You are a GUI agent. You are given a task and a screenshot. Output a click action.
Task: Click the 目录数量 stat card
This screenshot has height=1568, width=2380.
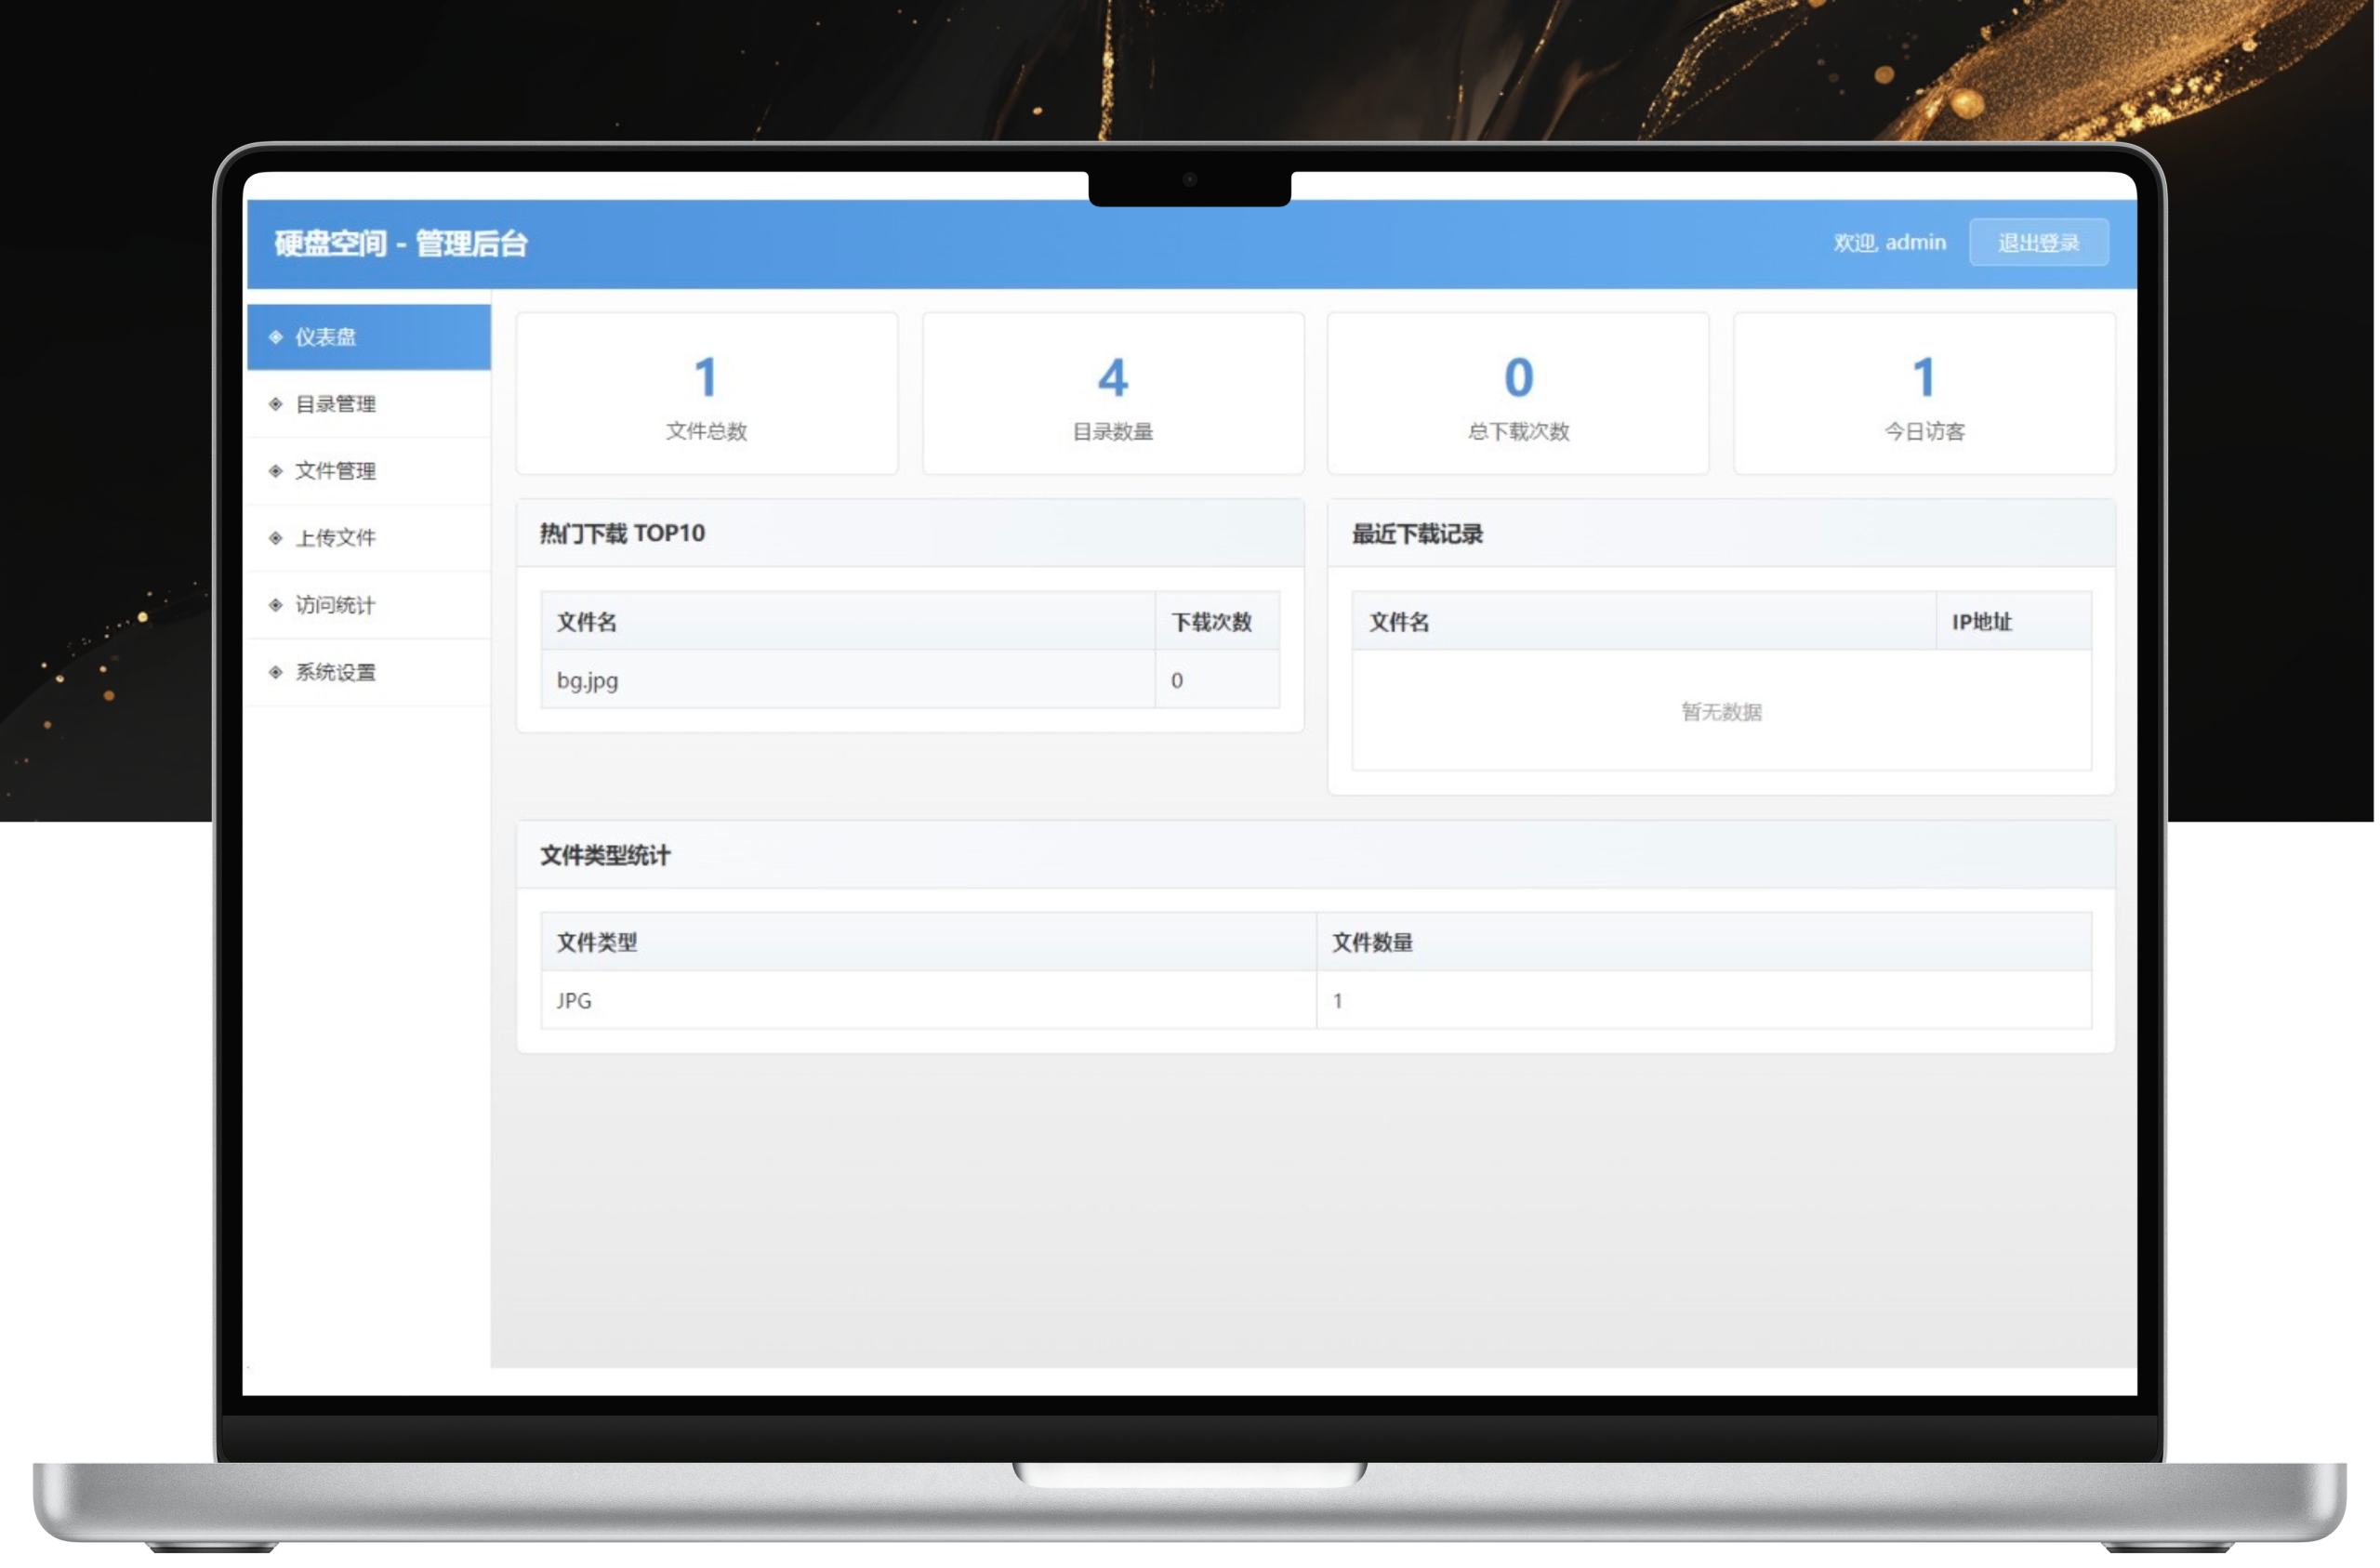coord(1113,393)
